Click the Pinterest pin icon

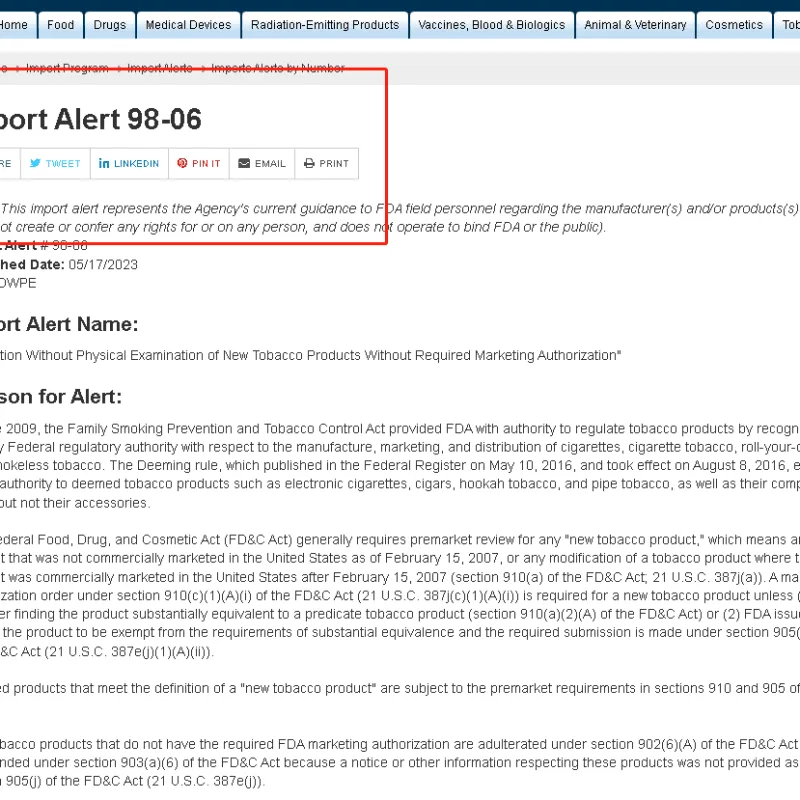tap(182, 163)
